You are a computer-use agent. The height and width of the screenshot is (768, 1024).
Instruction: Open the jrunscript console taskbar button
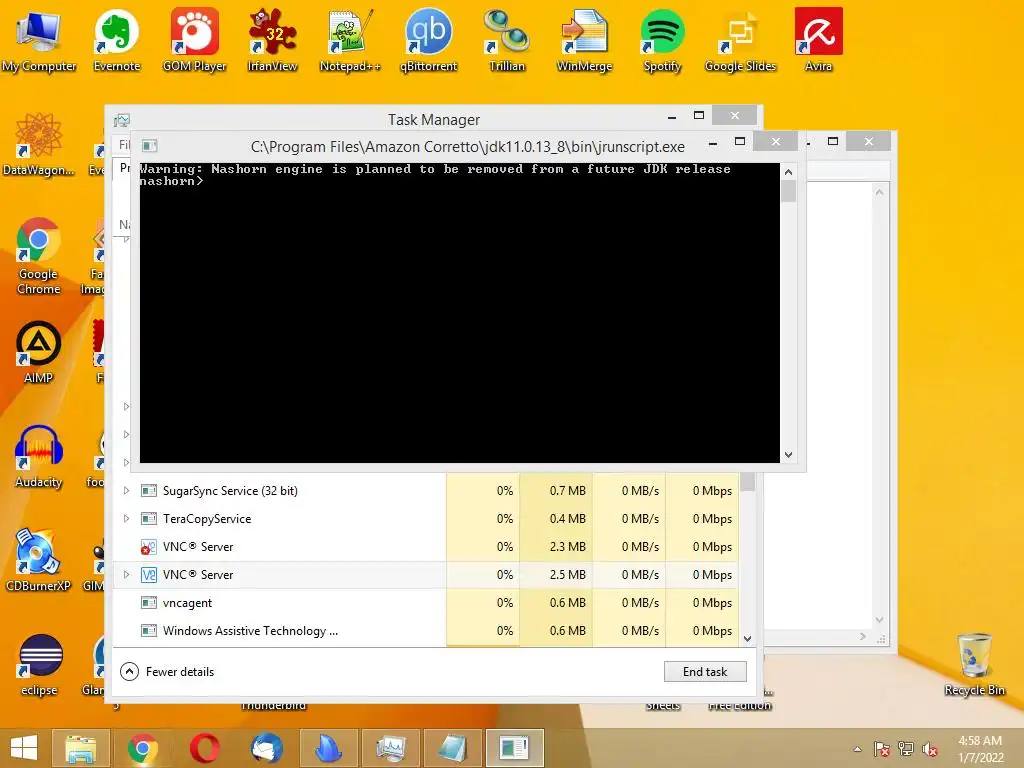coord(515,748)
